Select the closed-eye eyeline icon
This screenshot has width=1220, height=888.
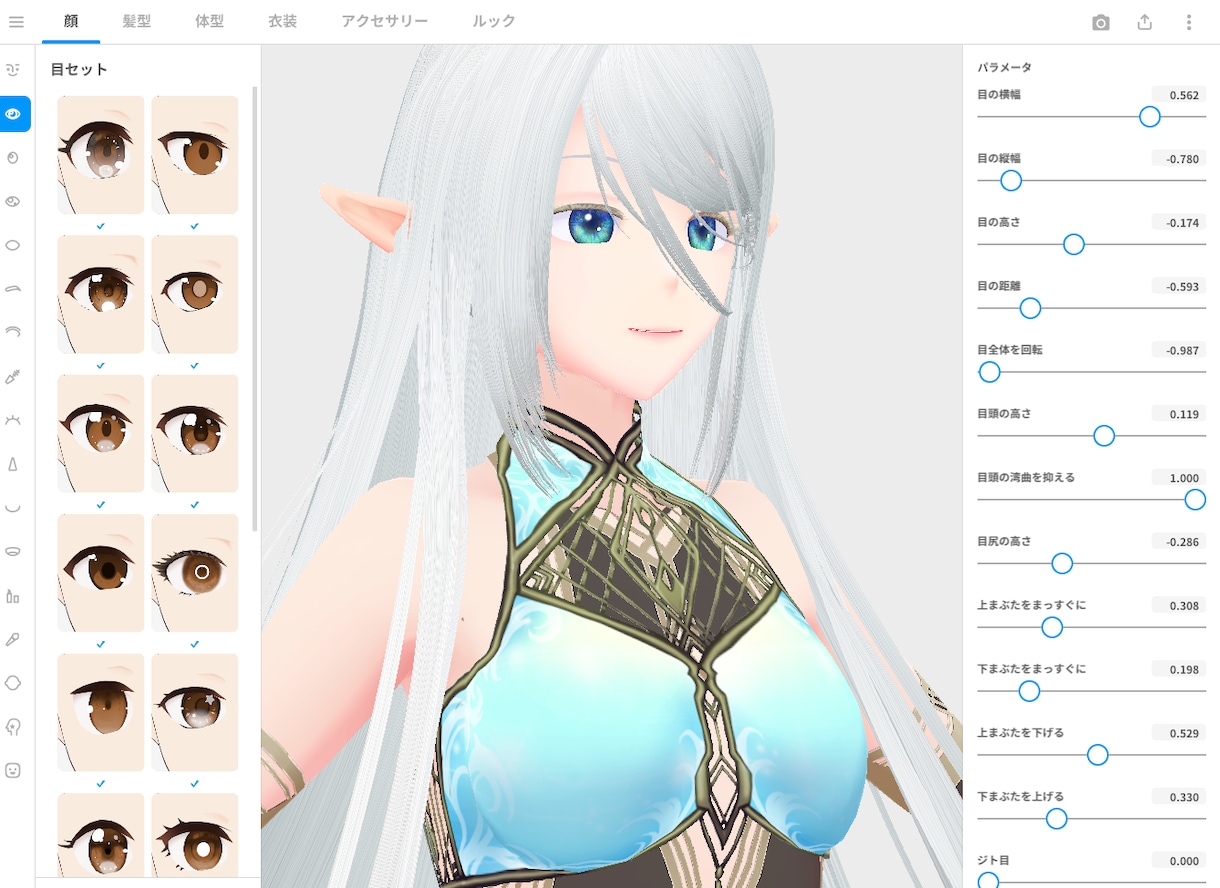[13, 420]
